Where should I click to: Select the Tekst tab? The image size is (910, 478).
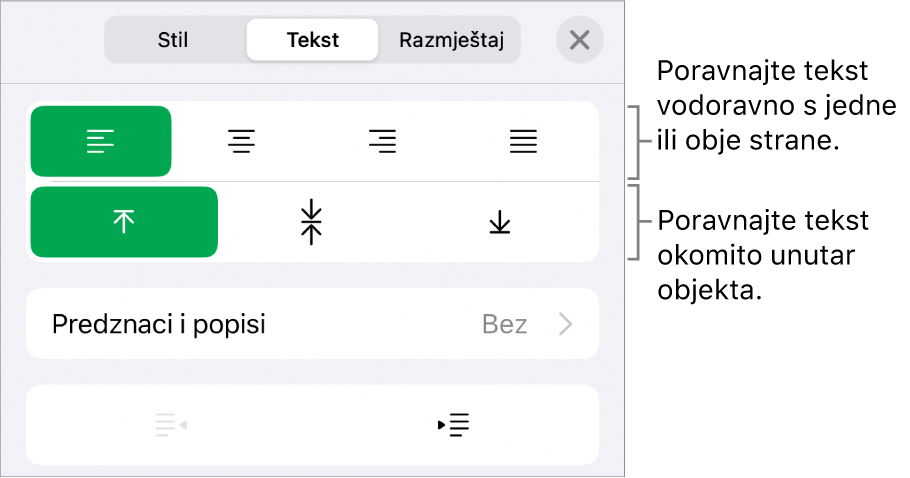pyautogui.click(x=312, y=41)
